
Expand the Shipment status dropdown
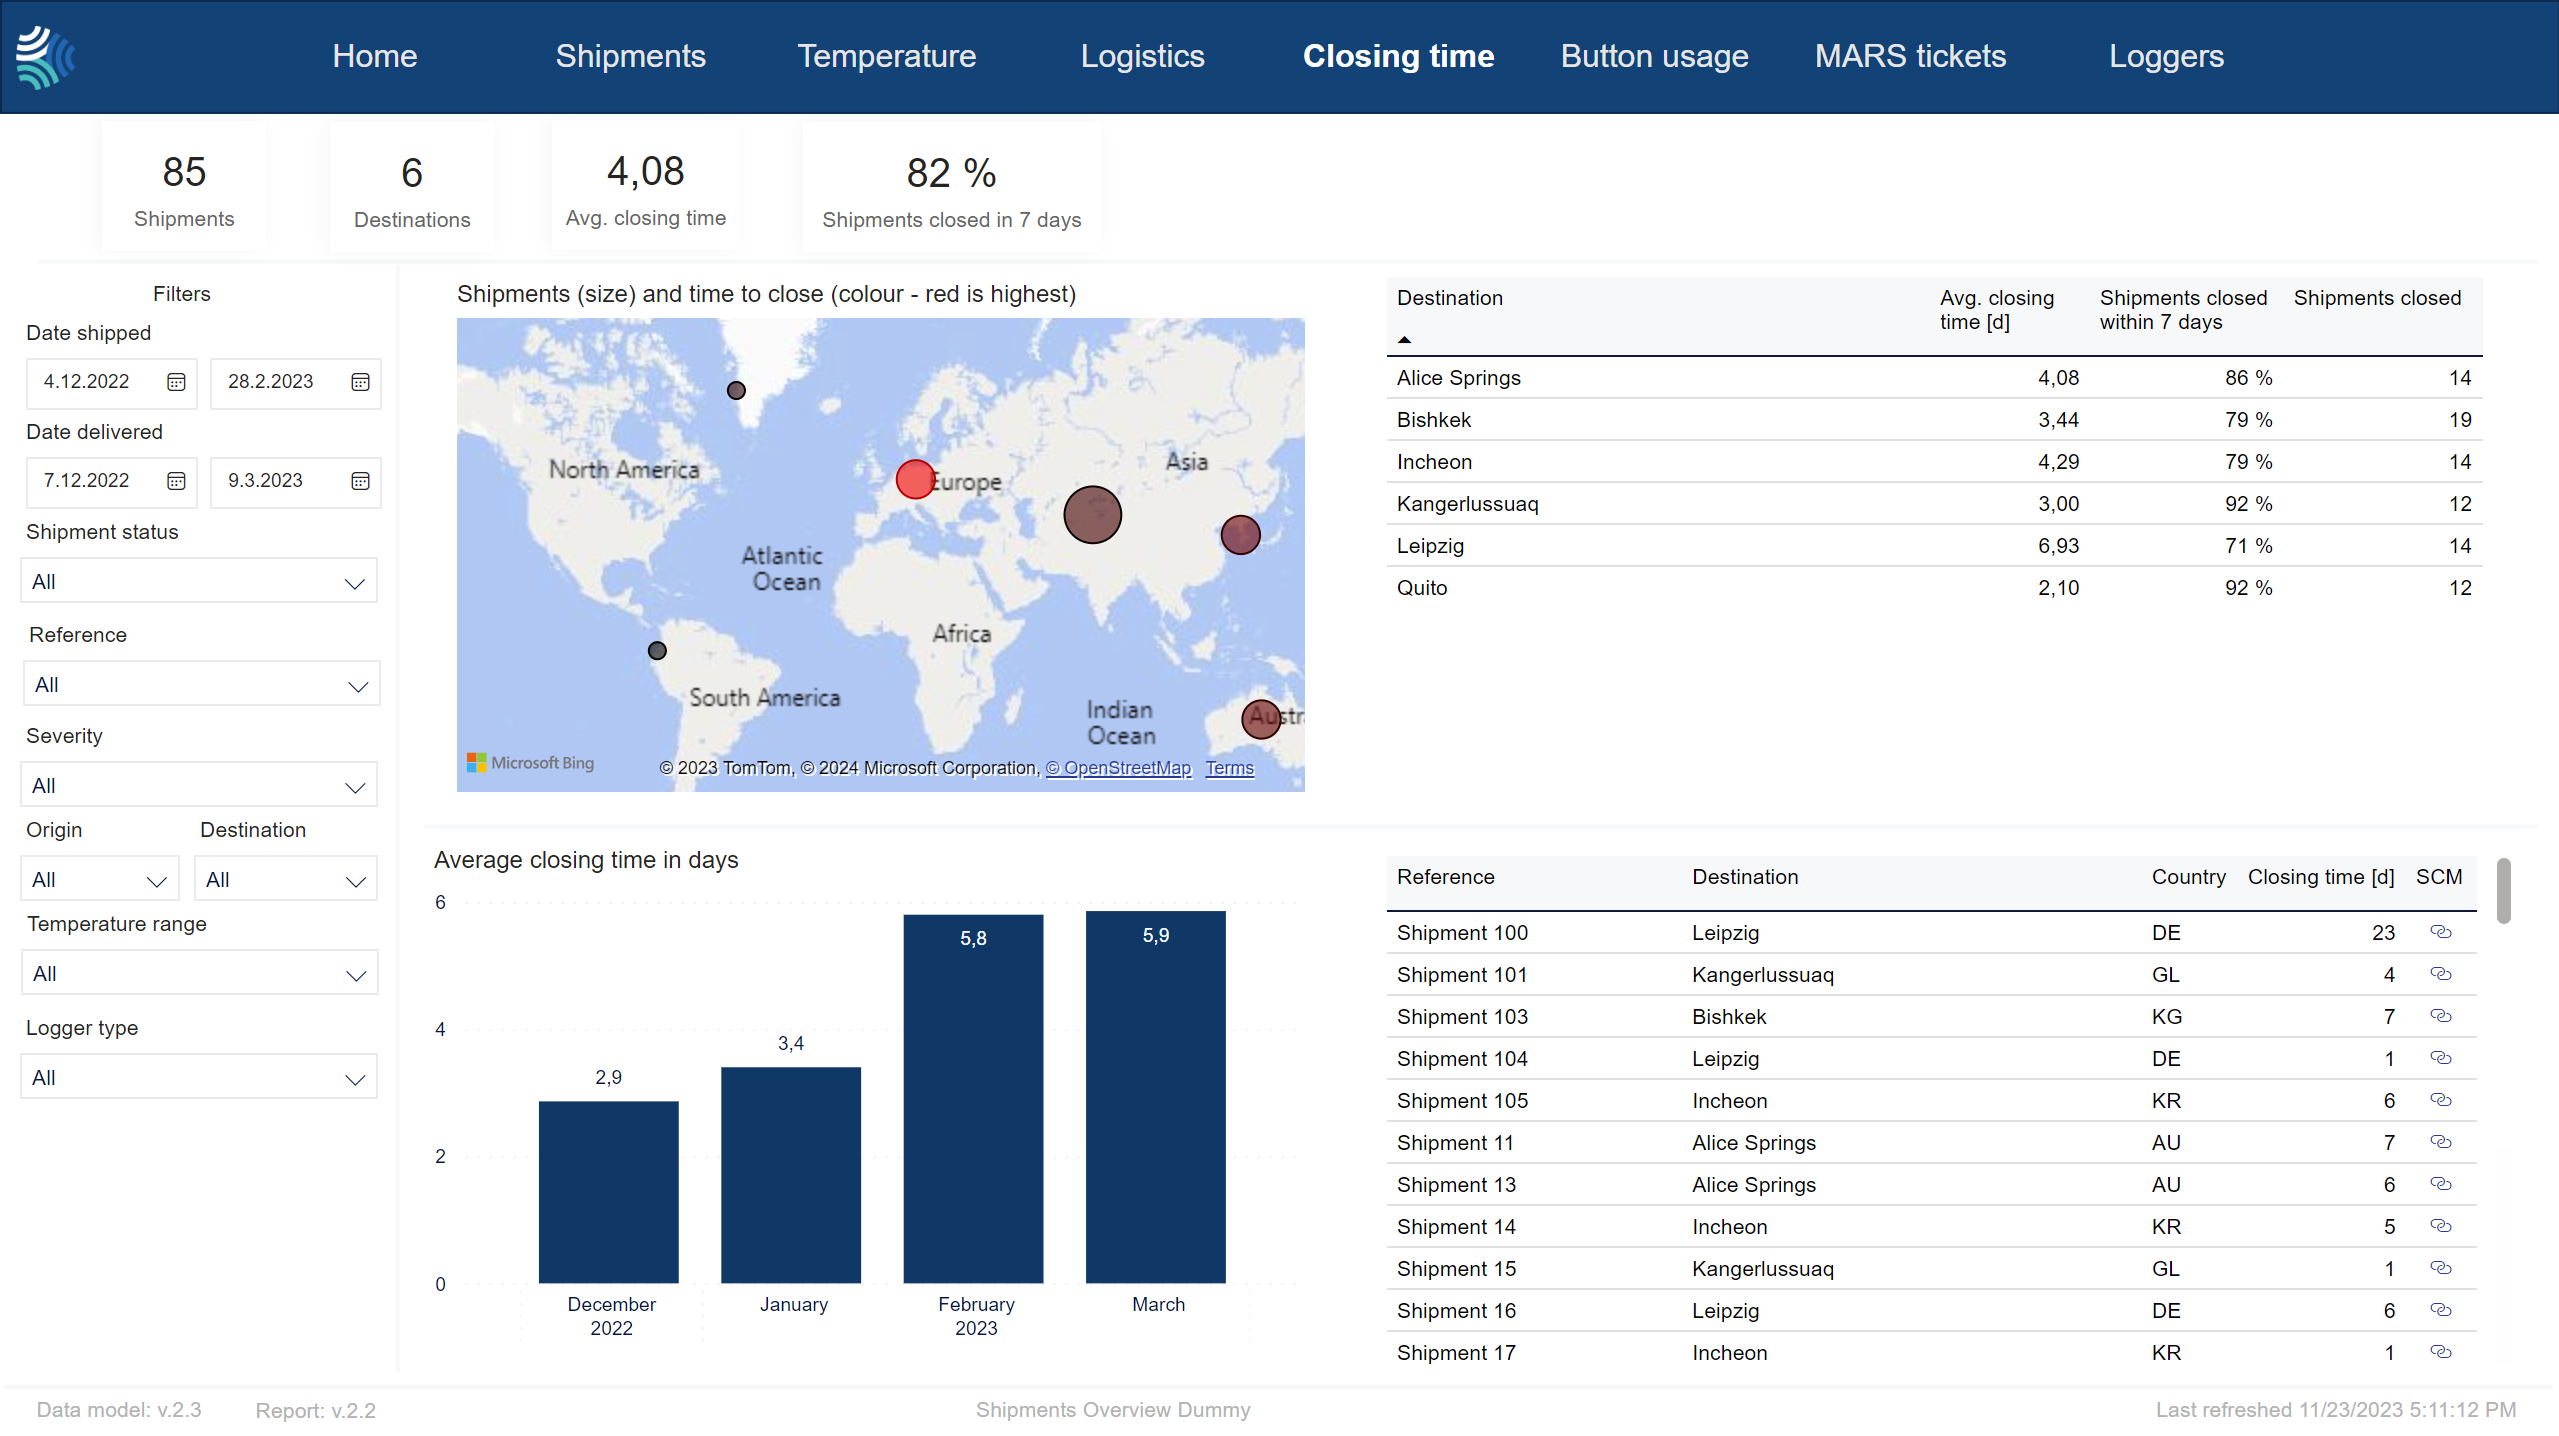point(199,582)
